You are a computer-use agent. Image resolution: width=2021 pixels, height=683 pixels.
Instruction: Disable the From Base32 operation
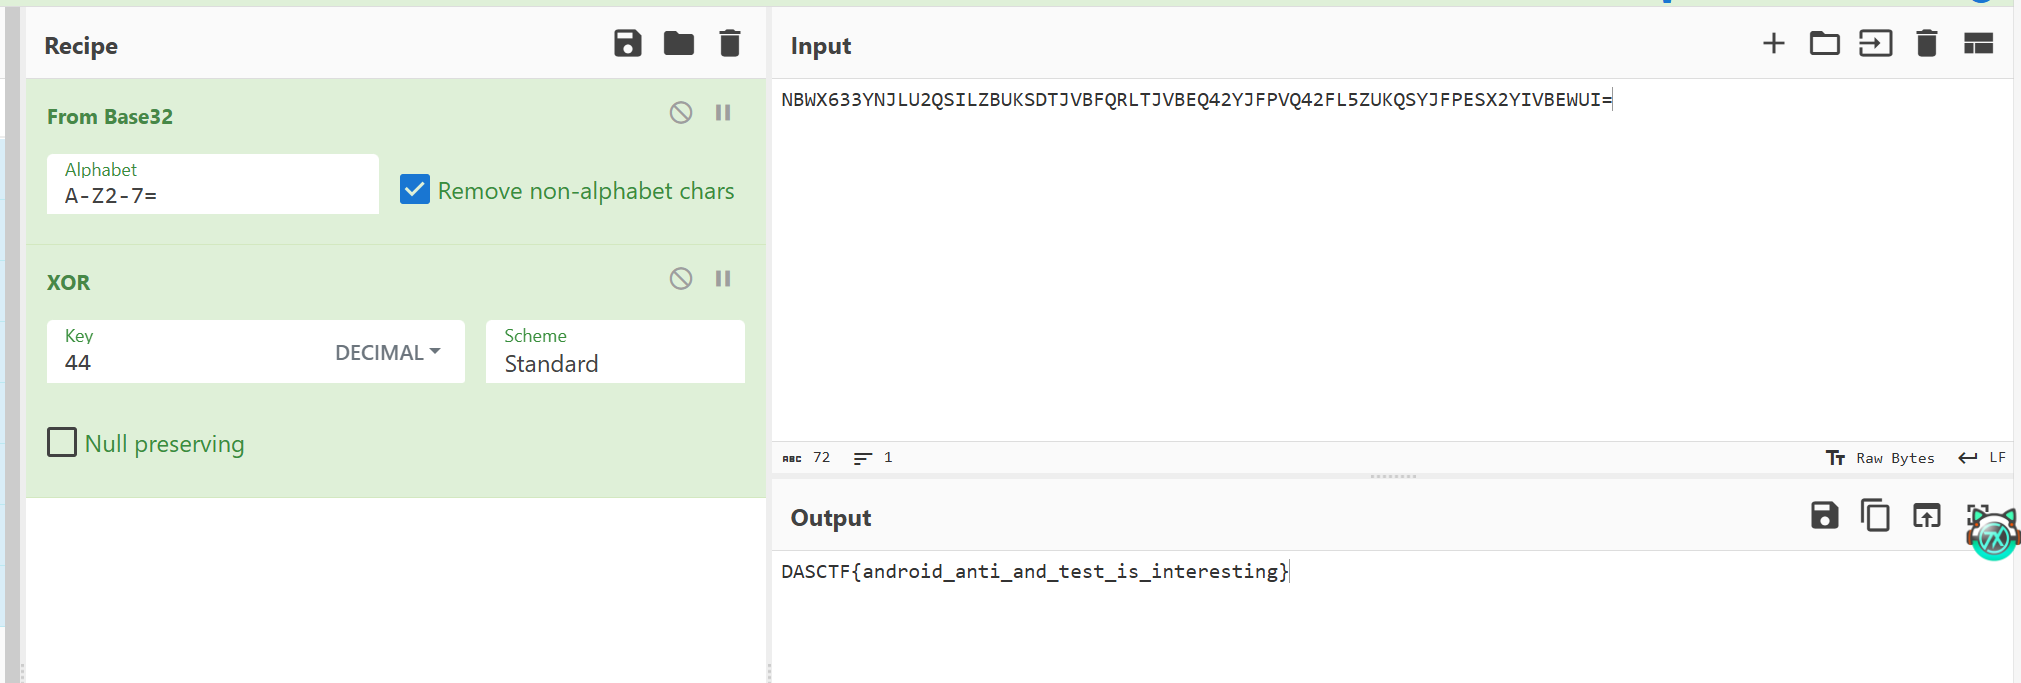coord(681,113)
